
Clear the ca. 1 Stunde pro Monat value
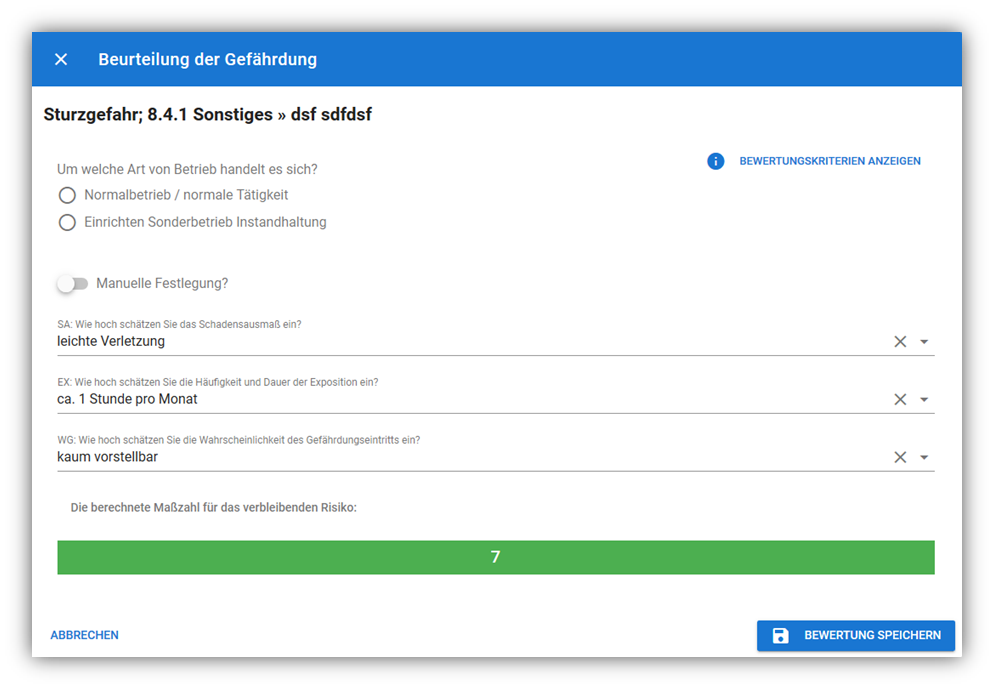click(900, 399)
